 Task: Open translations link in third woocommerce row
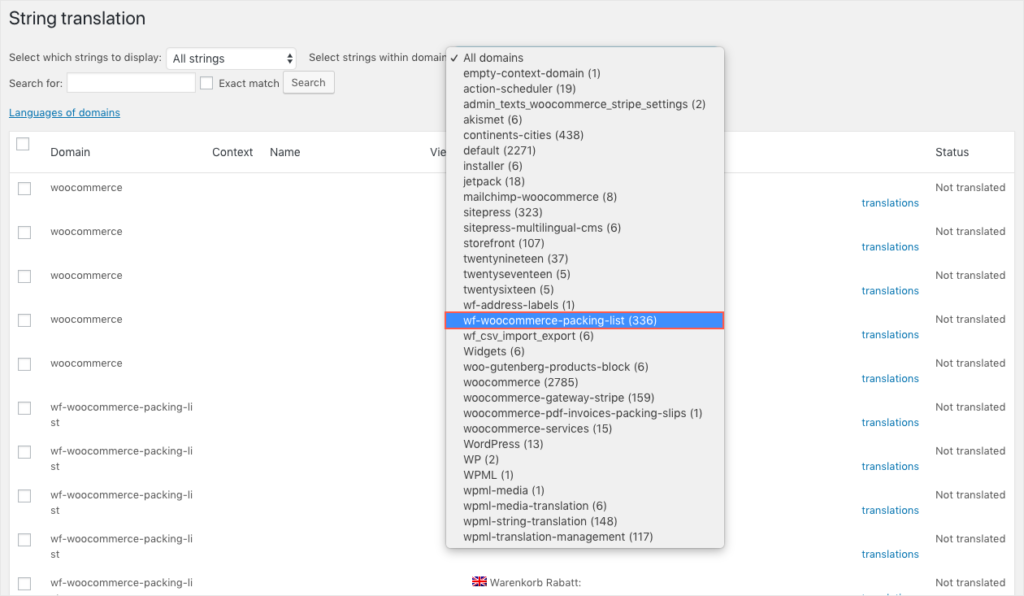coord(889,290)
